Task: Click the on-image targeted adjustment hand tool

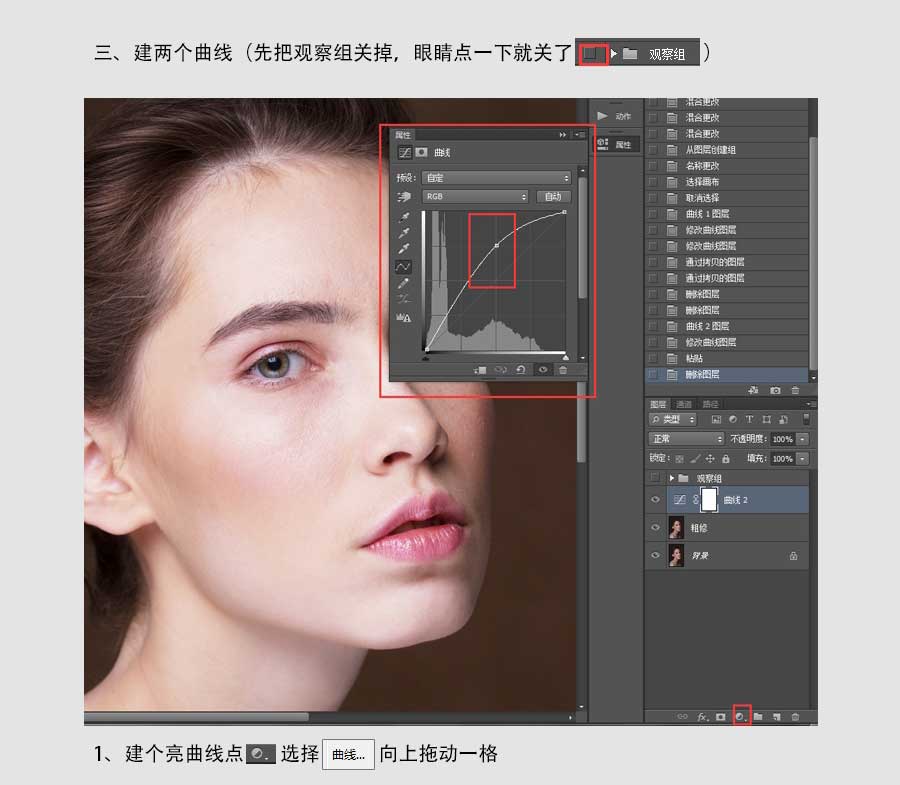Action: [x=404, y=197]
